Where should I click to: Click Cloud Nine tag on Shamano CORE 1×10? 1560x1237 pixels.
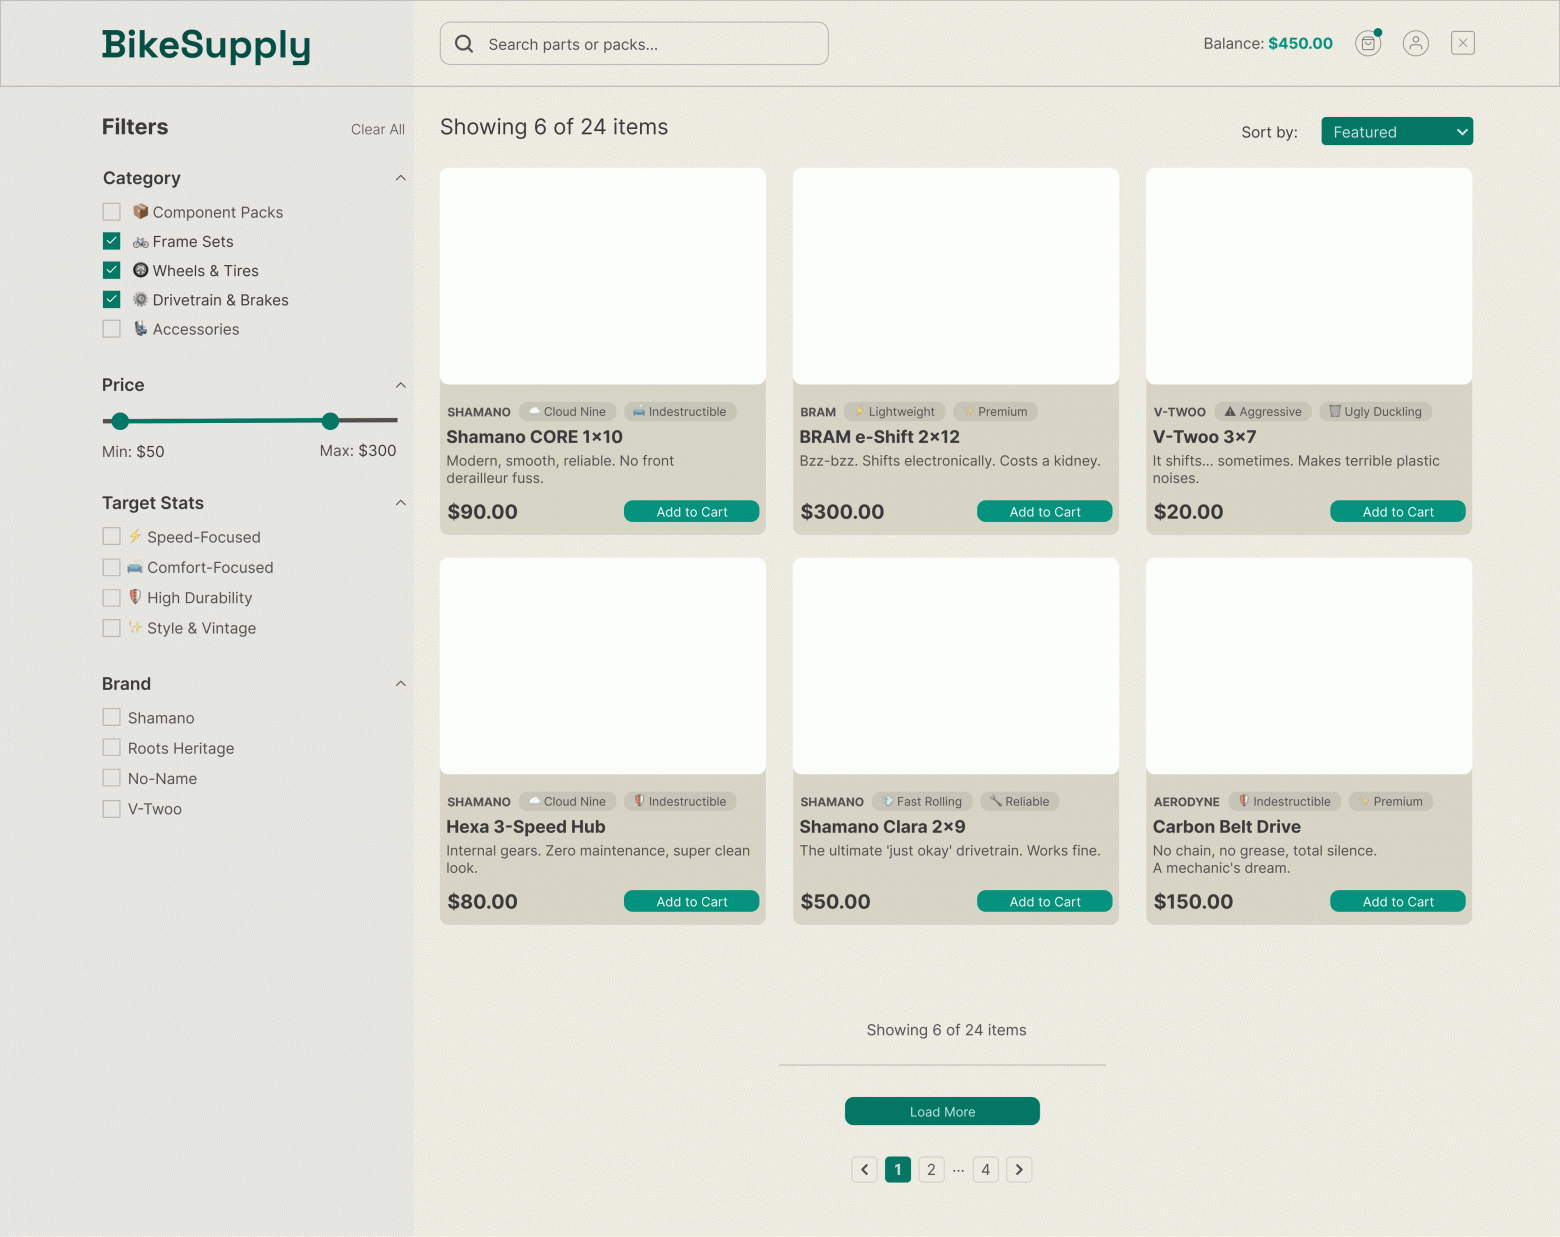tap(568, 411)
